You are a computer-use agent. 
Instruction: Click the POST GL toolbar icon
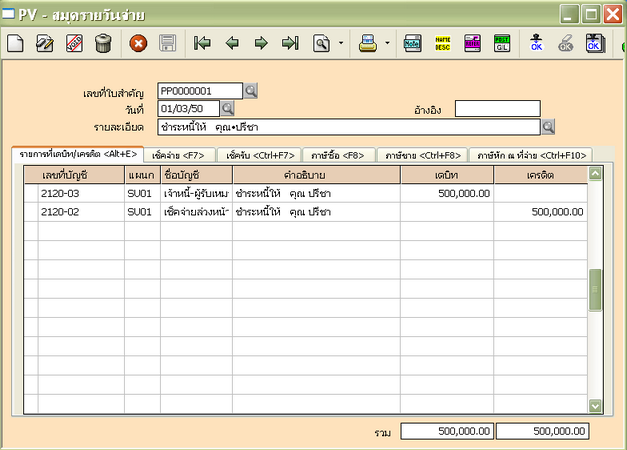tap(502, 43)
